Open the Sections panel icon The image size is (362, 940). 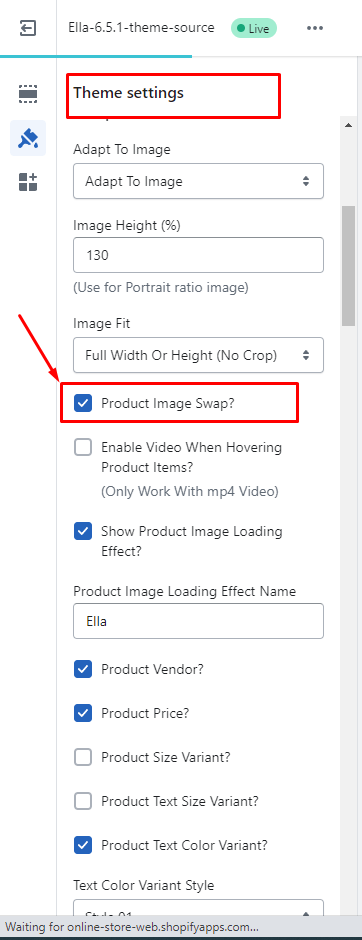pyautogui.click(x=28, y=94)
